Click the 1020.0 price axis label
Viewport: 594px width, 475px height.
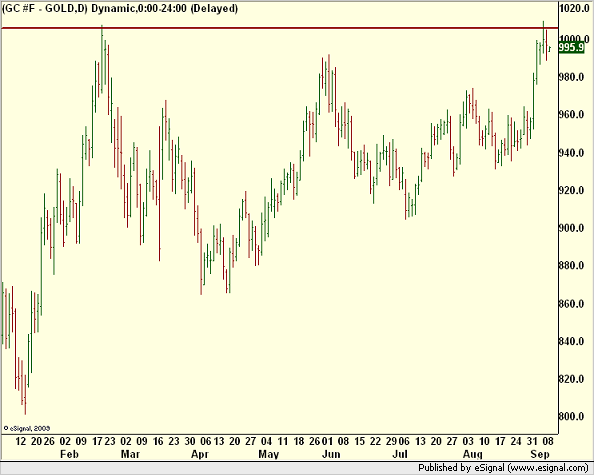[574, 8]
